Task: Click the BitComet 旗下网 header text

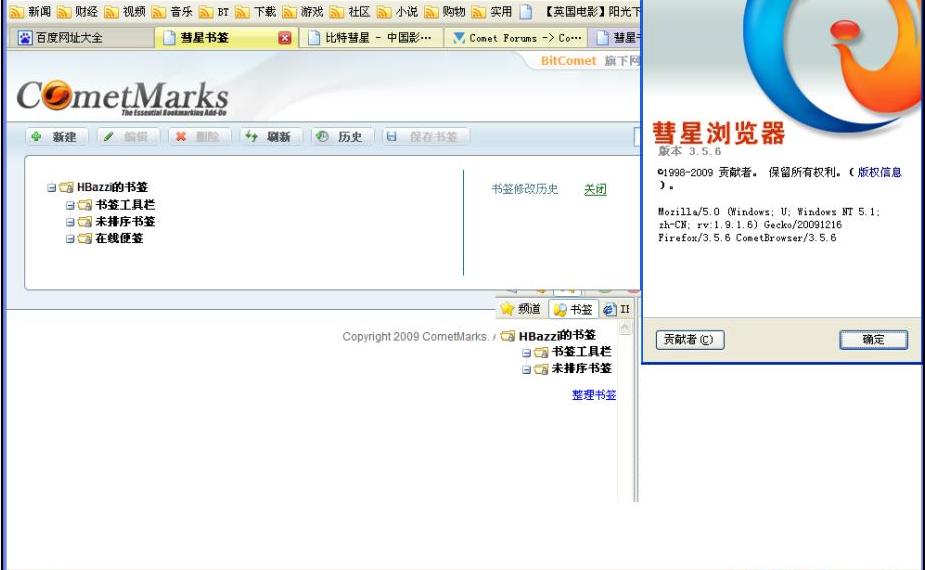Action: point(591,61)
